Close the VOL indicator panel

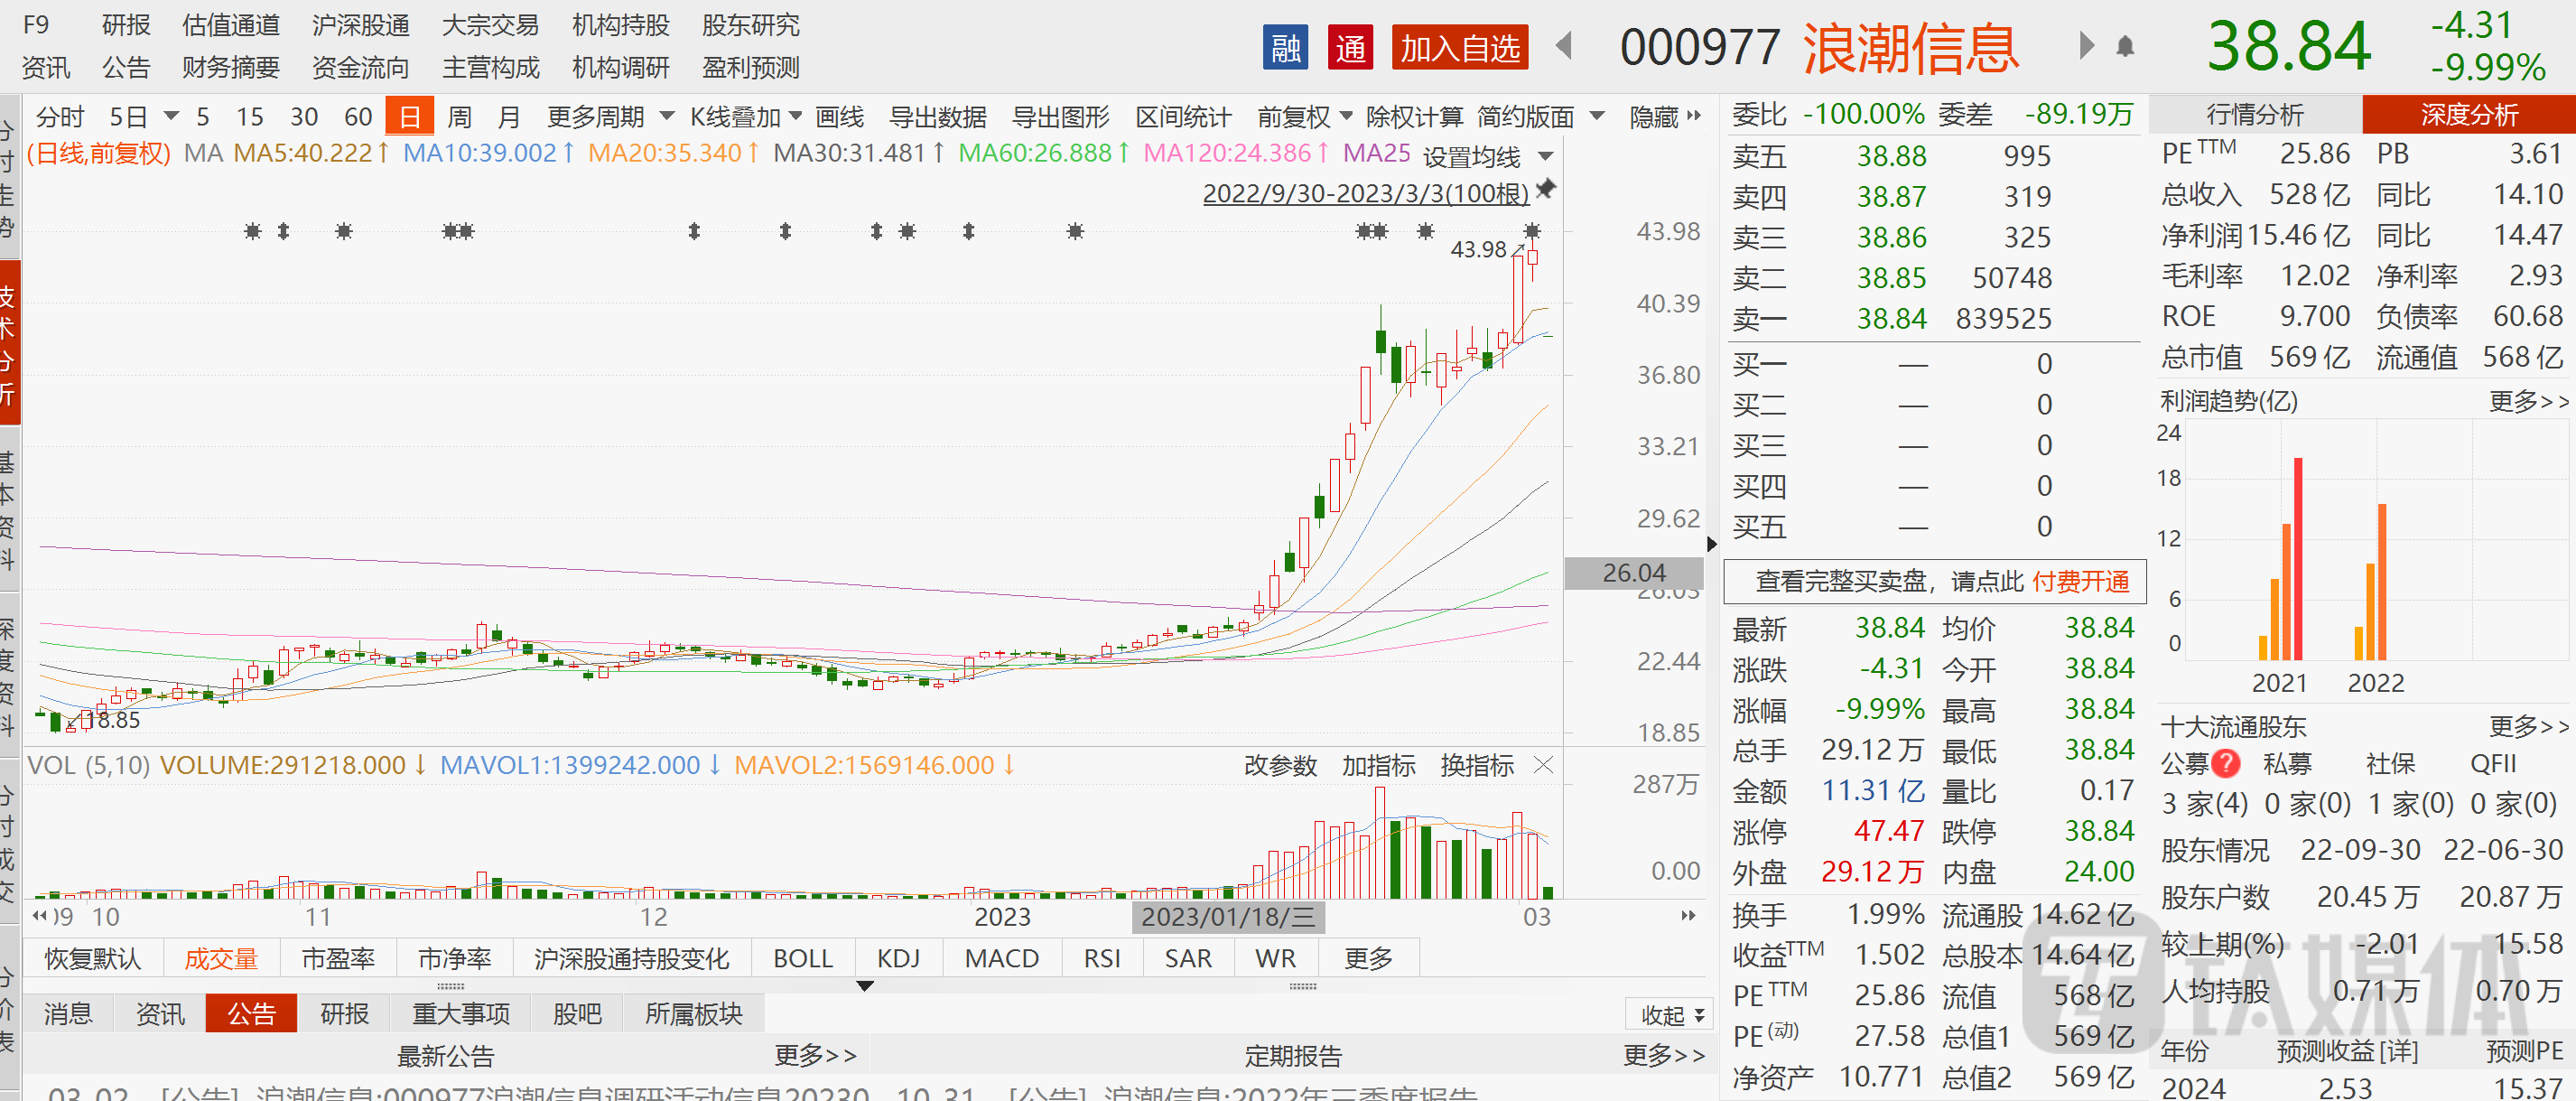(x=1543, y=765)
